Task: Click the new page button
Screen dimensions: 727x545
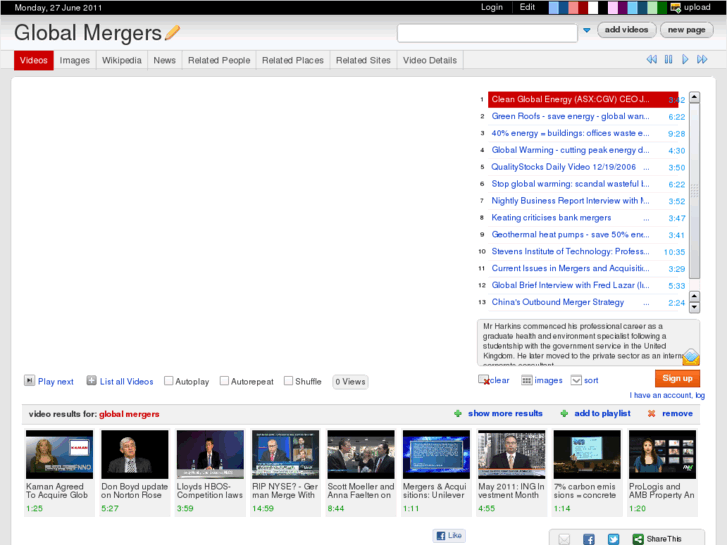Action: (x=686, y=30)
